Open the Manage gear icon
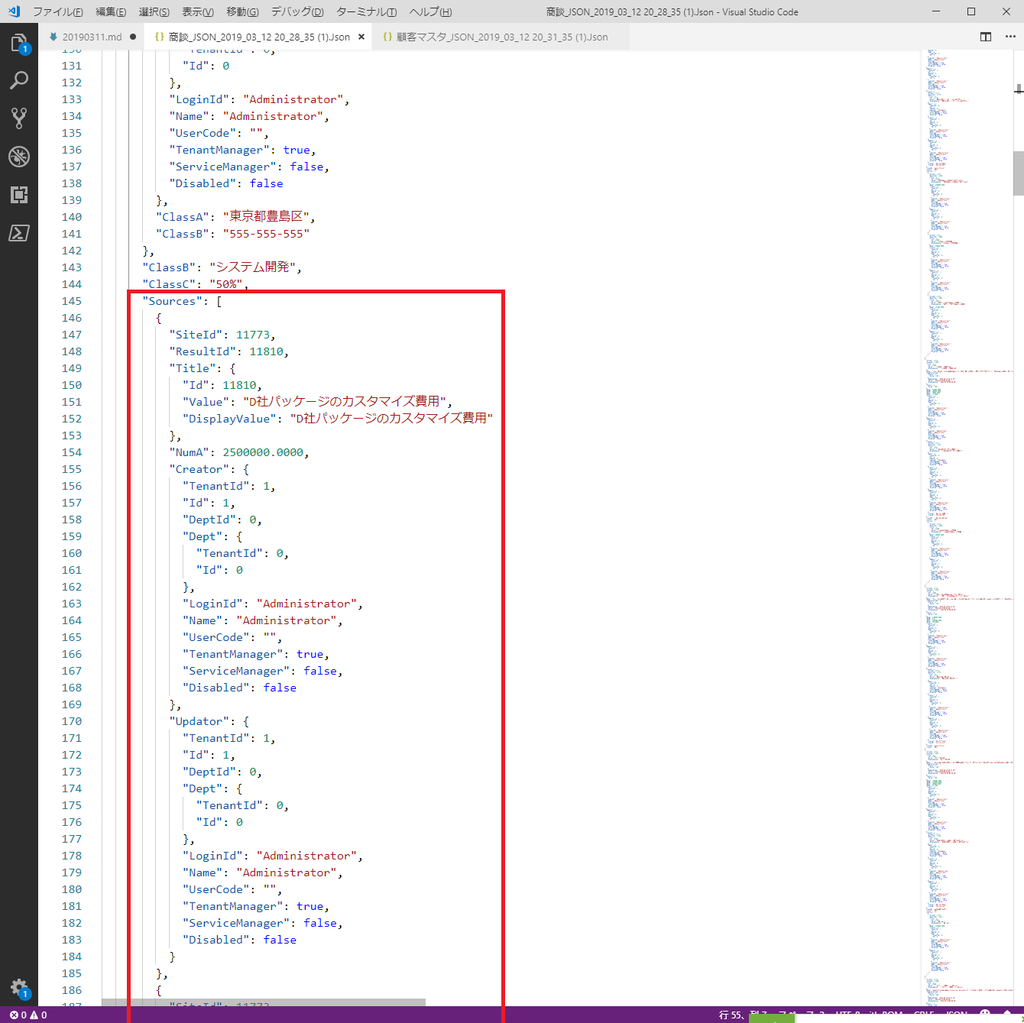Image resolution: width=1024 pixels, height=1023 pixels. tap(19, 987)
